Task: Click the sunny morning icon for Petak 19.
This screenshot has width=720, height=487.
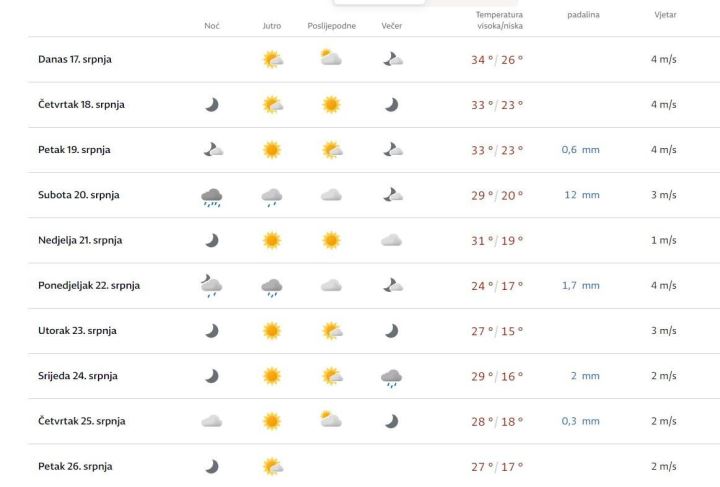Action: 272,150
